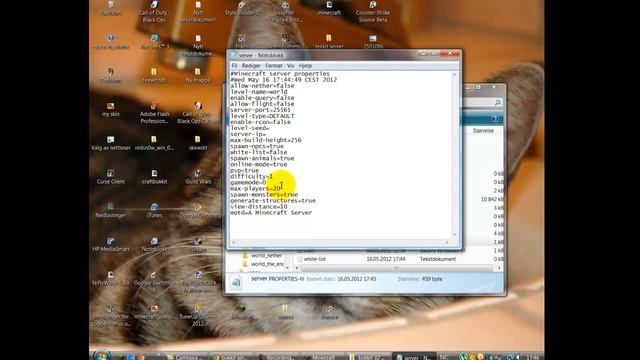Open the Format menu in Notepad
The height and width of the screenshot is (360, 640).
click(274, 66)
